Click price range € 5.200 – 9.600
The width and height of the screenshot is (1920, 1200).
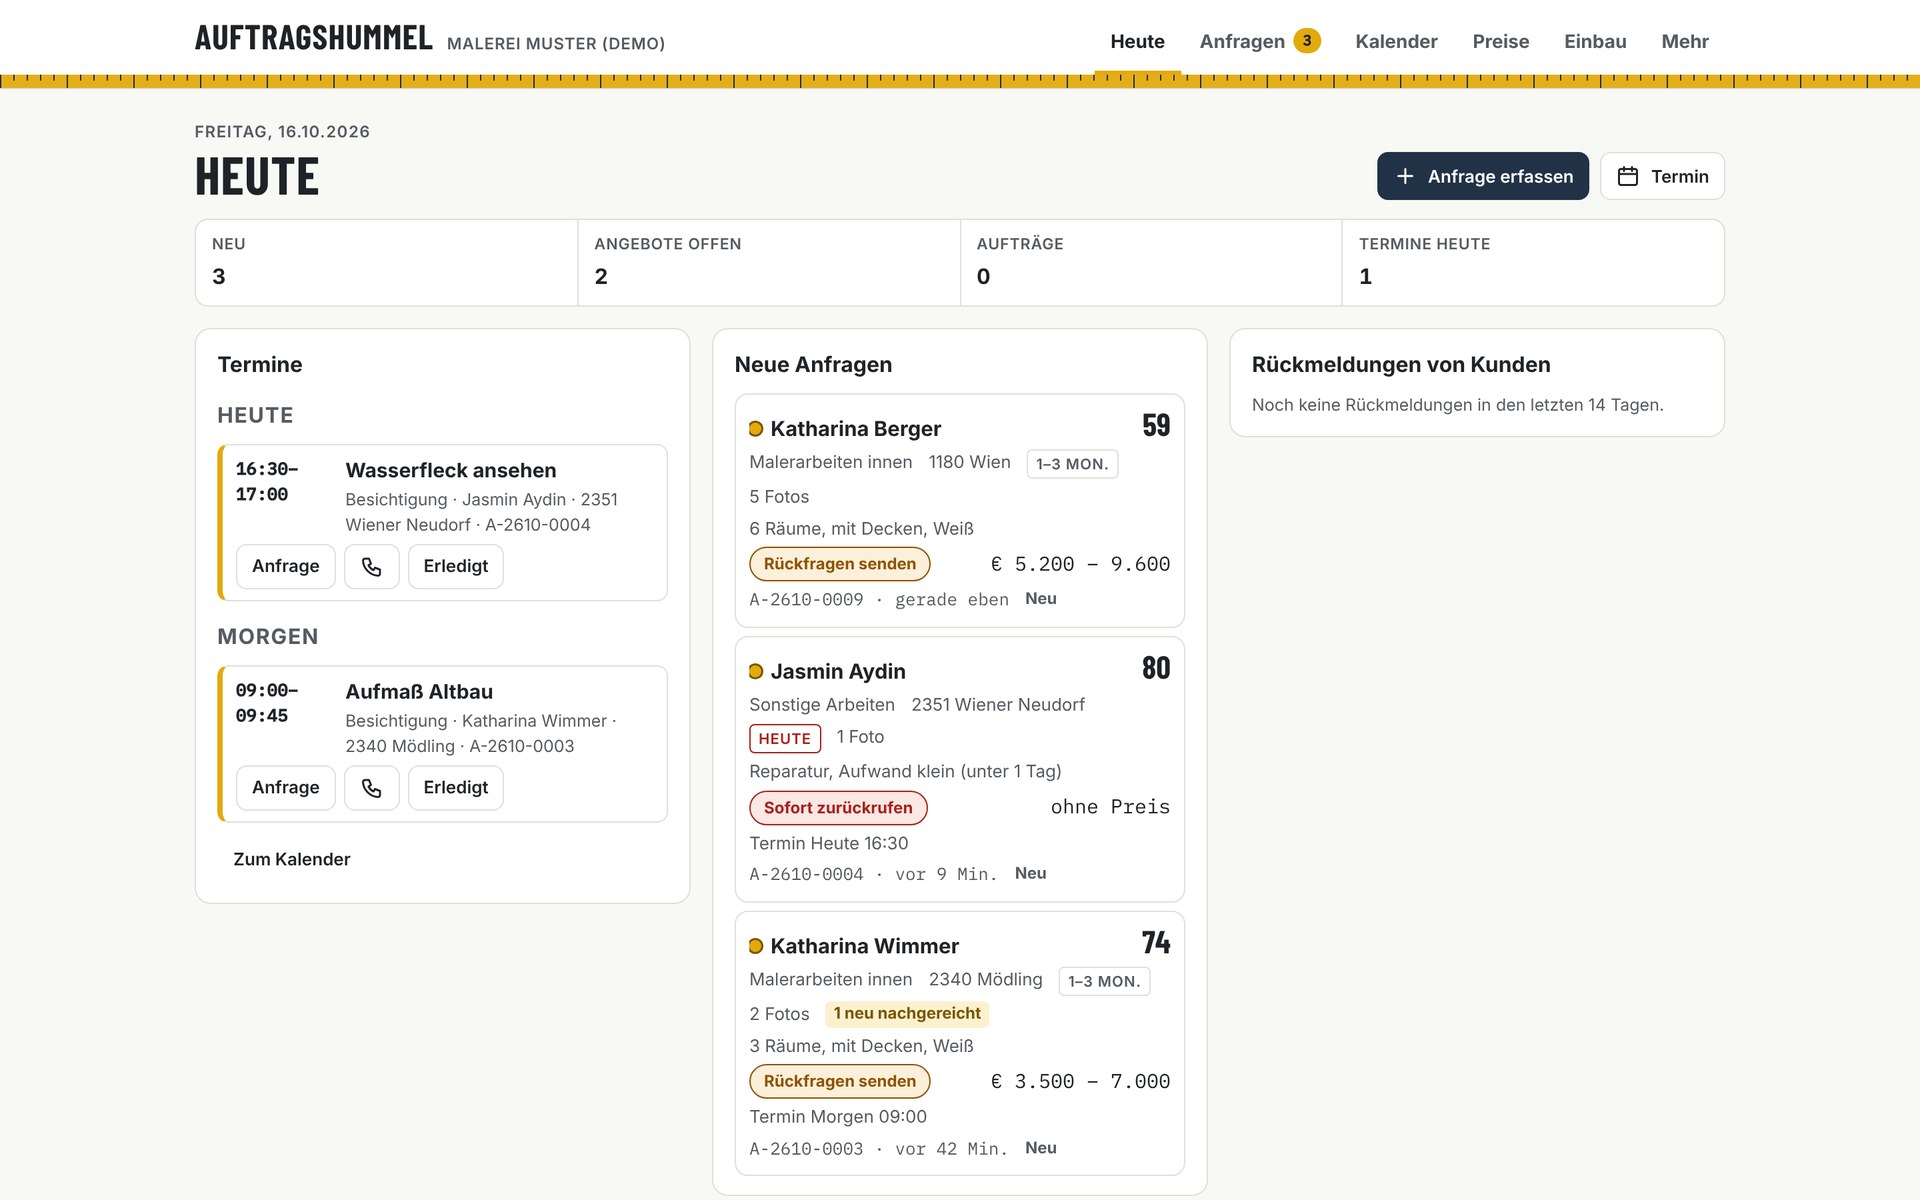(x=1080, y=564)
